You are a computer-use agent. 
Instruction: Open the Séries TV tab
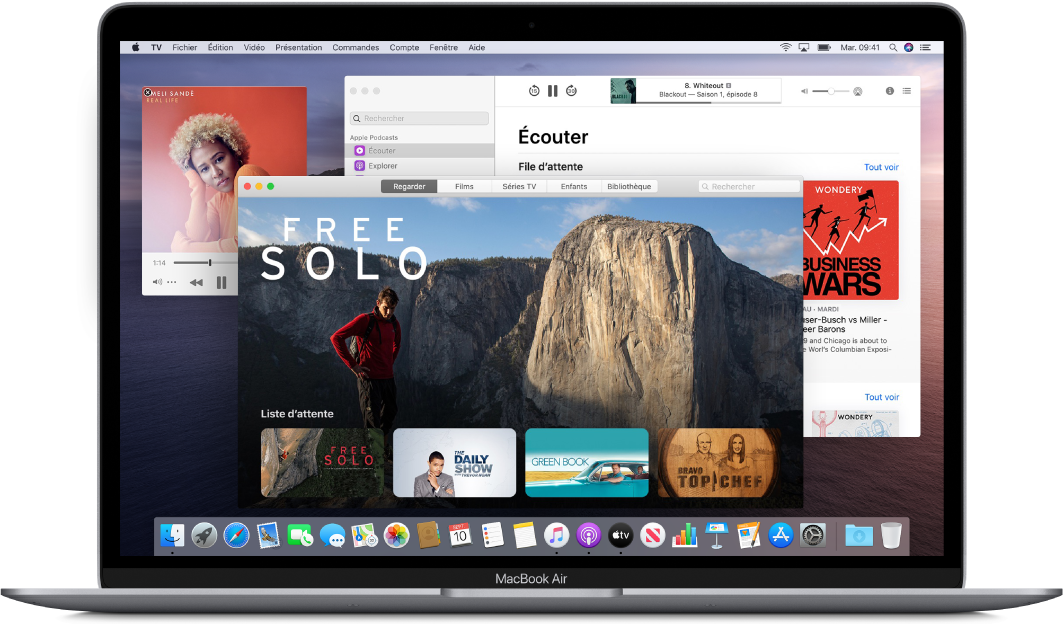coord(519,186)
